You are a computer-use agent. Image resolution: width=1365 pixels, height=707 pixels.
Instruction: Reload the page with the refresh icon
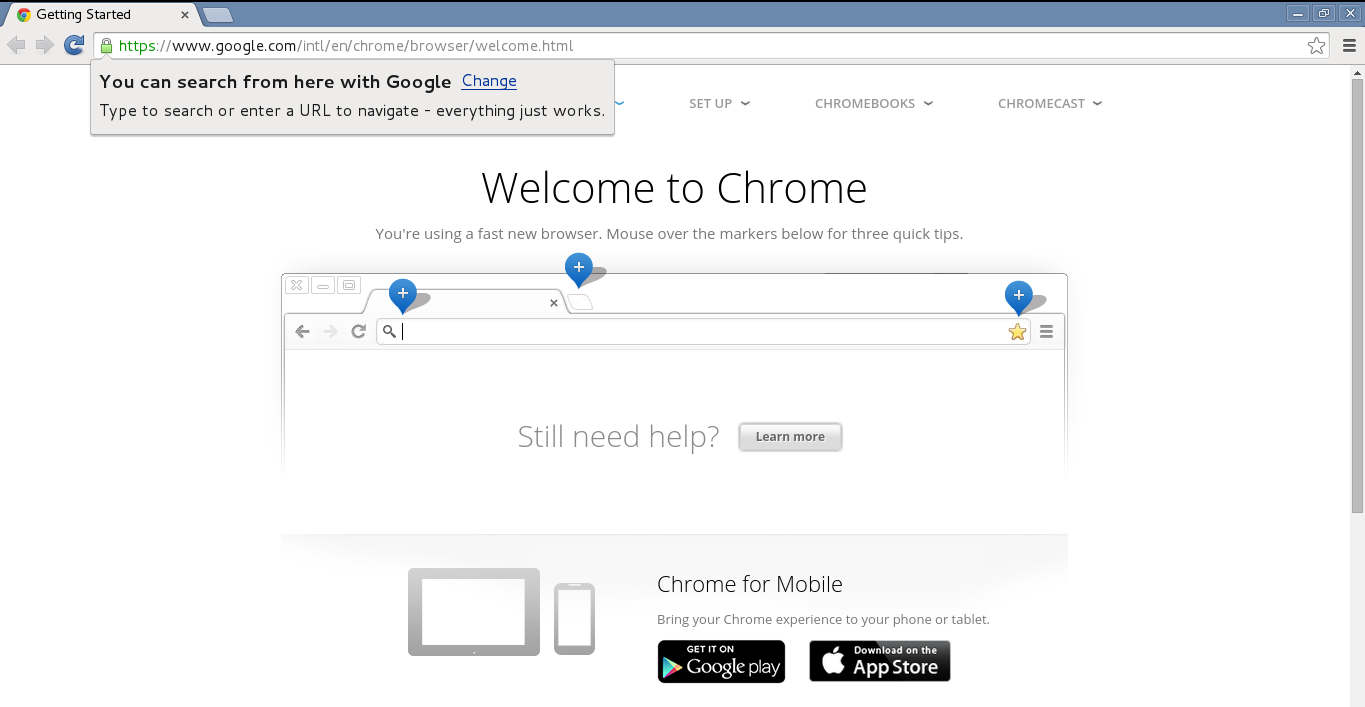point(73,45)
